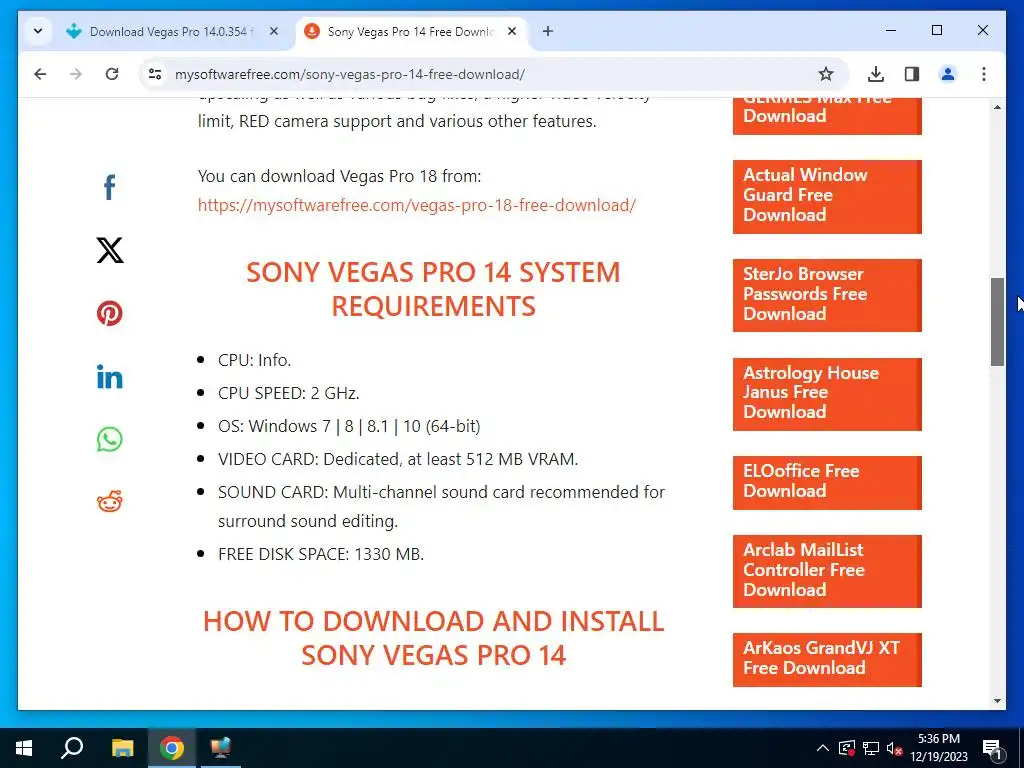Open Chrome three-dot menu

point(984,74)
